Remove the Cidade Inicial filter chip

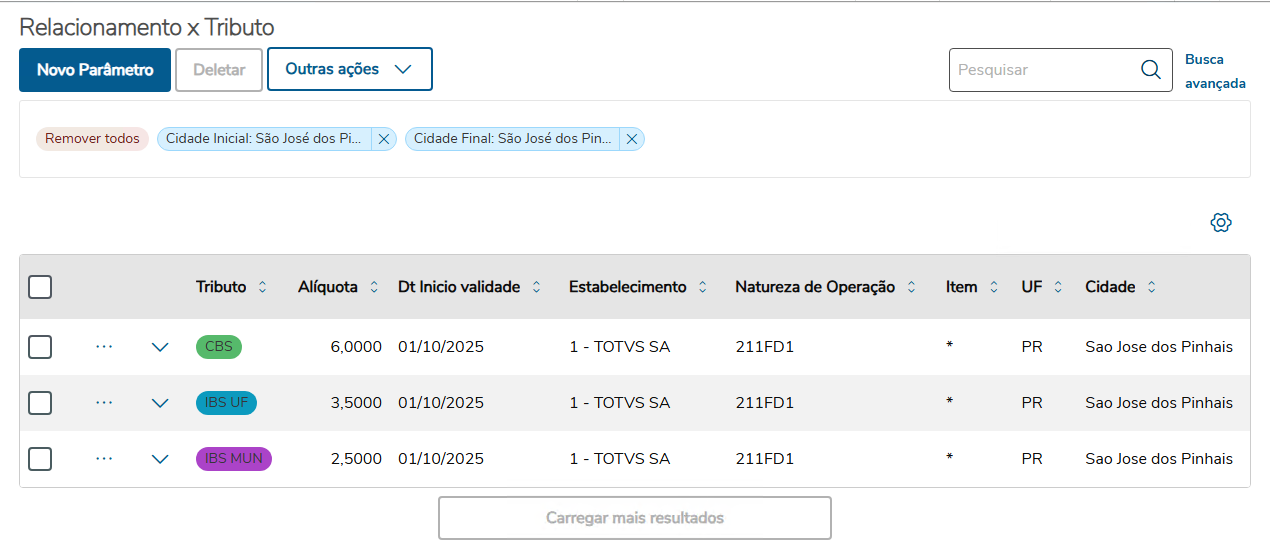pos(384,140)
